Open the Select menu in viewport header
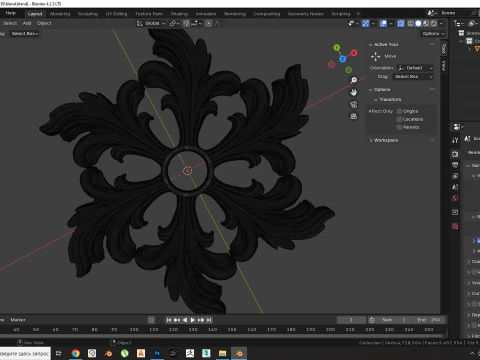This screenshot has height=360, width=480. pyautogui.click(x=10, y=23)
